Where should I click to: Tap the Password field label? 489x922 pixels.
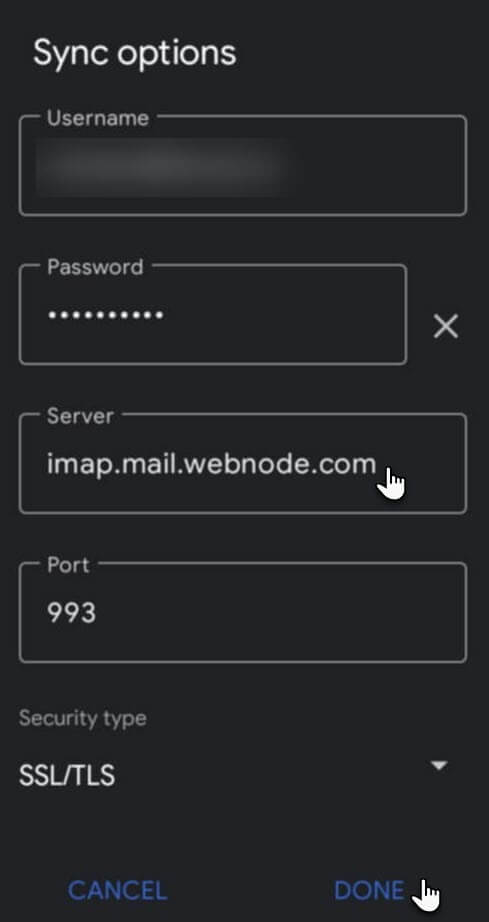95,267
